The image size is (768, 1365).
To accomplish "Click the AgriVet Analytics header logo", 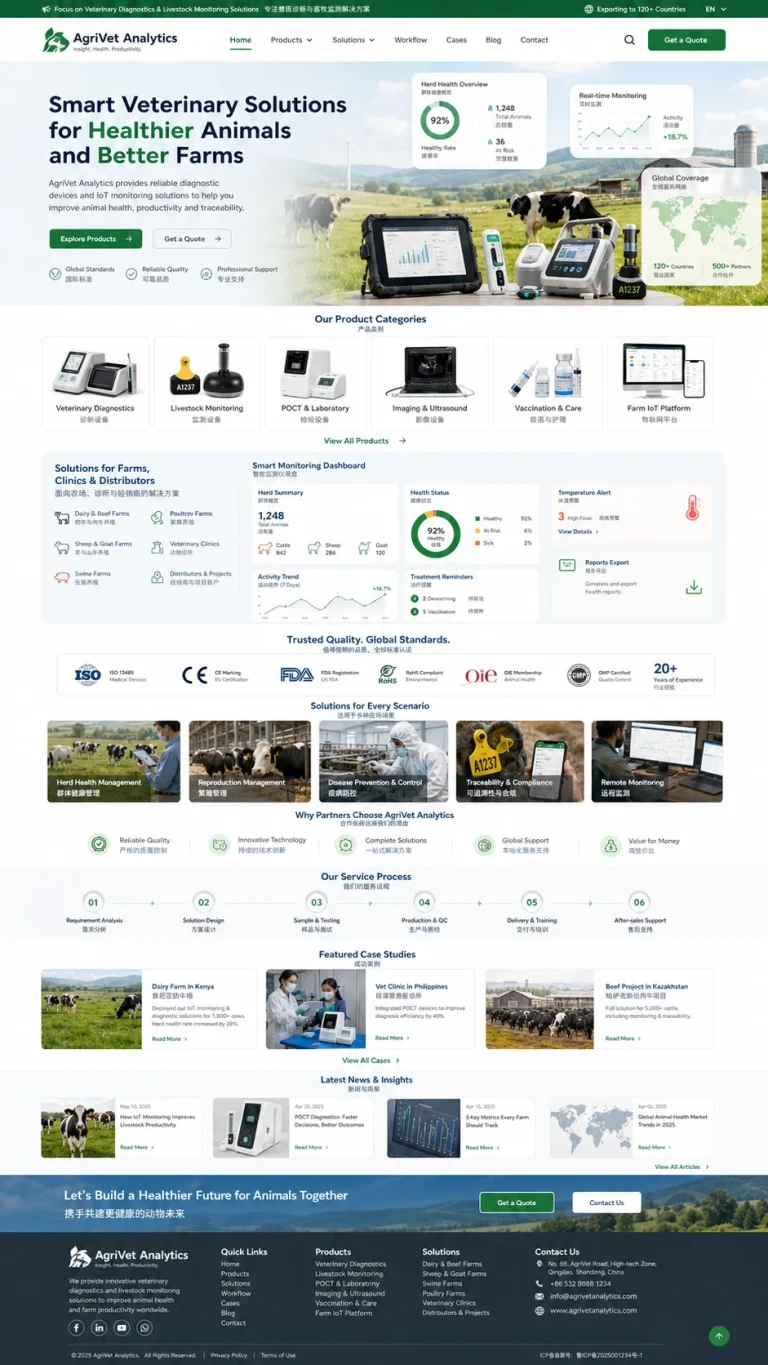I will (x=110, y=40).
